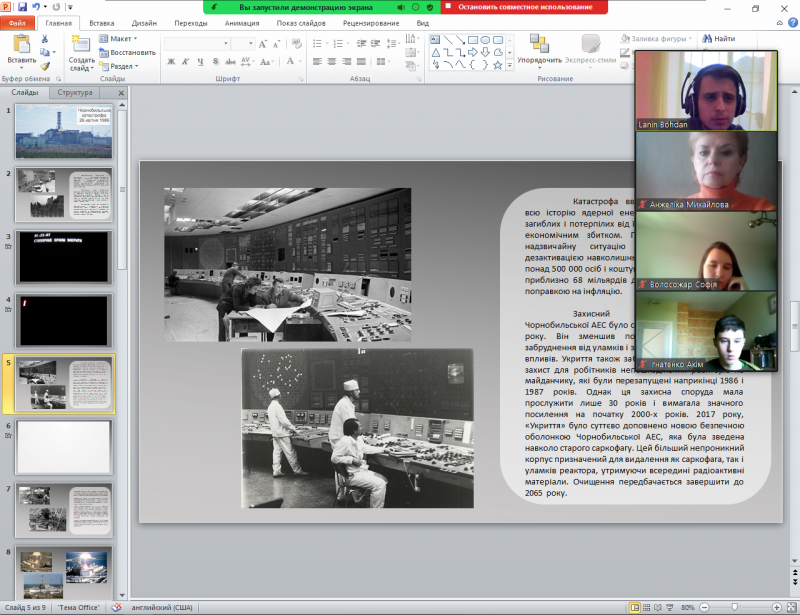Open the change case Aa dropdown
Image resolution: width=800 pixels, height=615 pixels.
pyautogui.click(x=266, y=62)
